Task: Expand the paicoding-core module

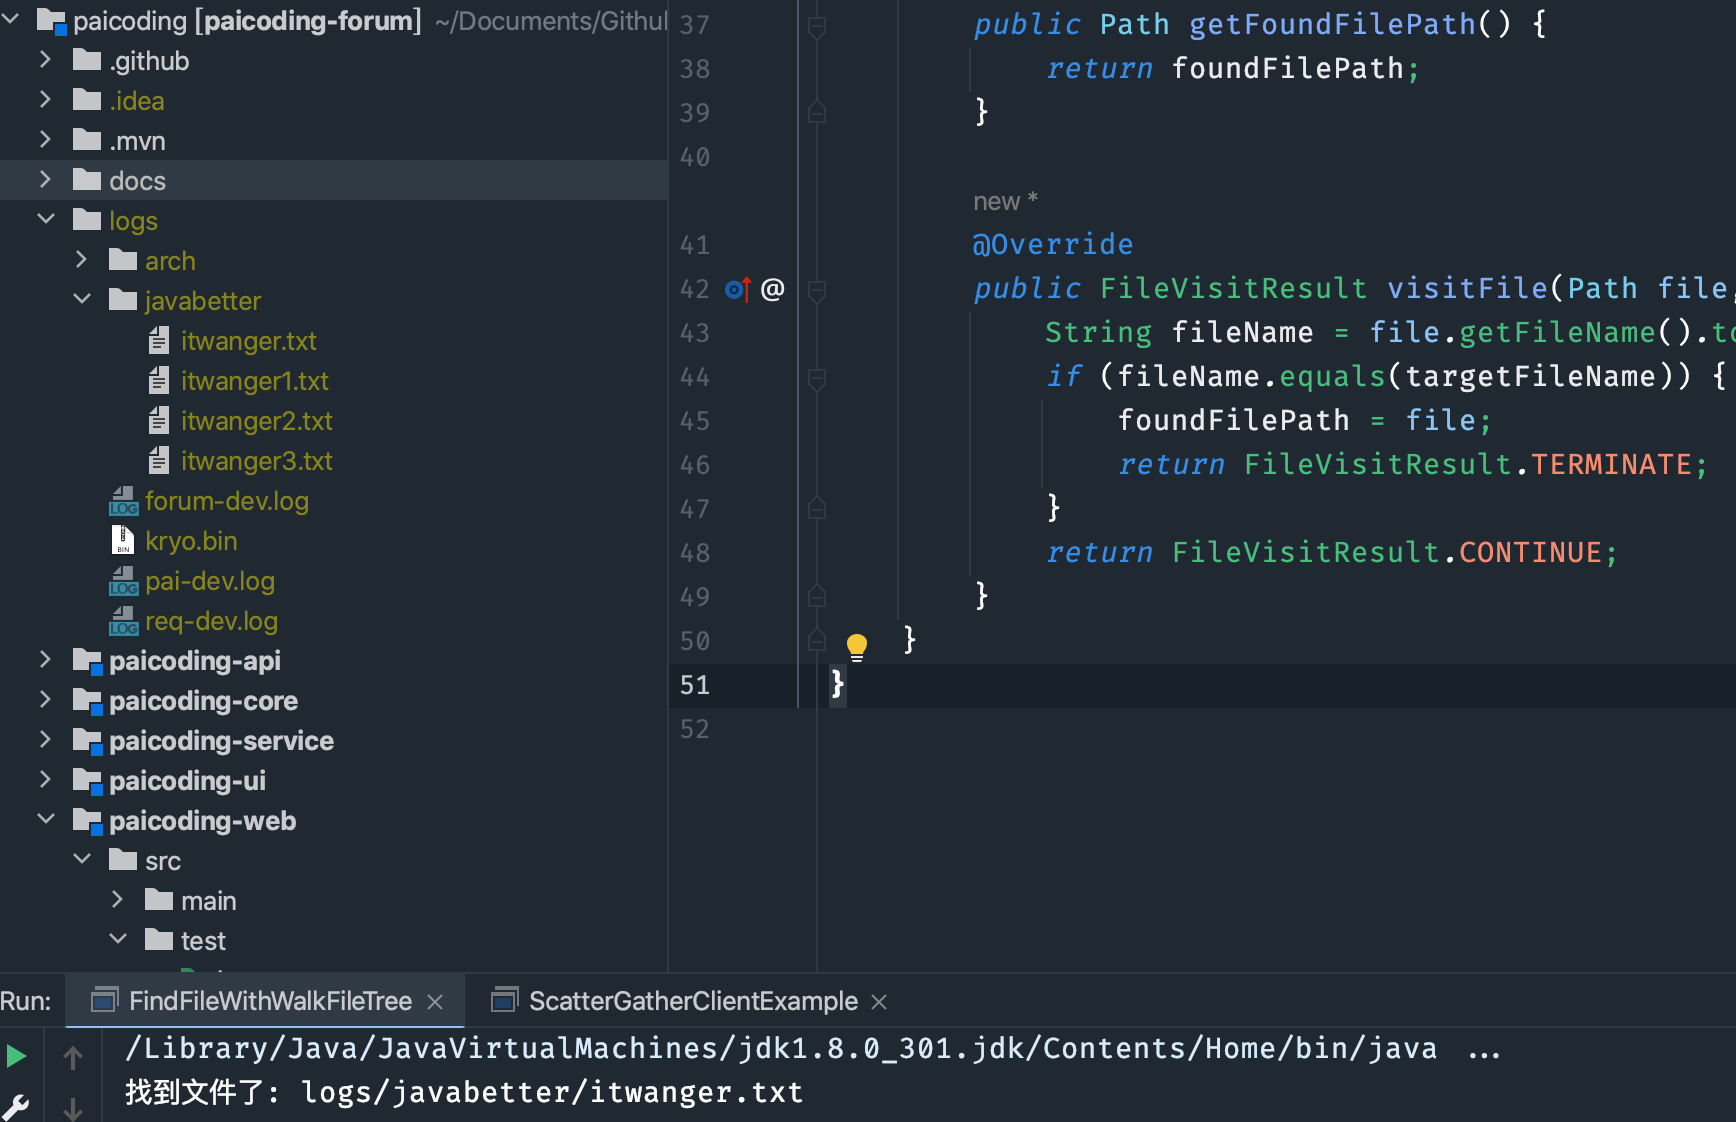Action: (x=46, y=700)
